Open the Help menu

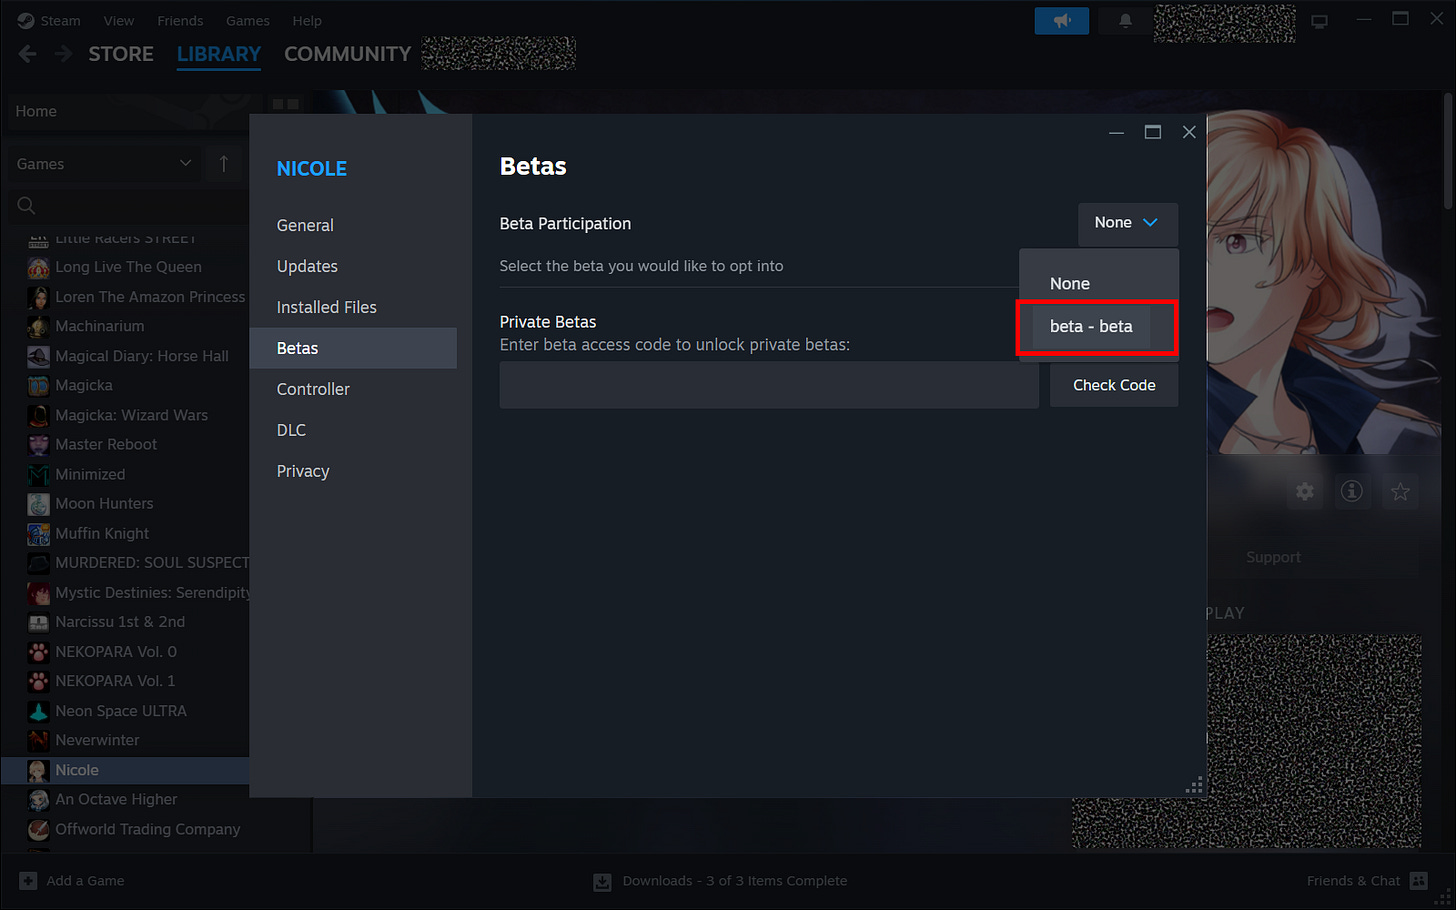point(307,21)
